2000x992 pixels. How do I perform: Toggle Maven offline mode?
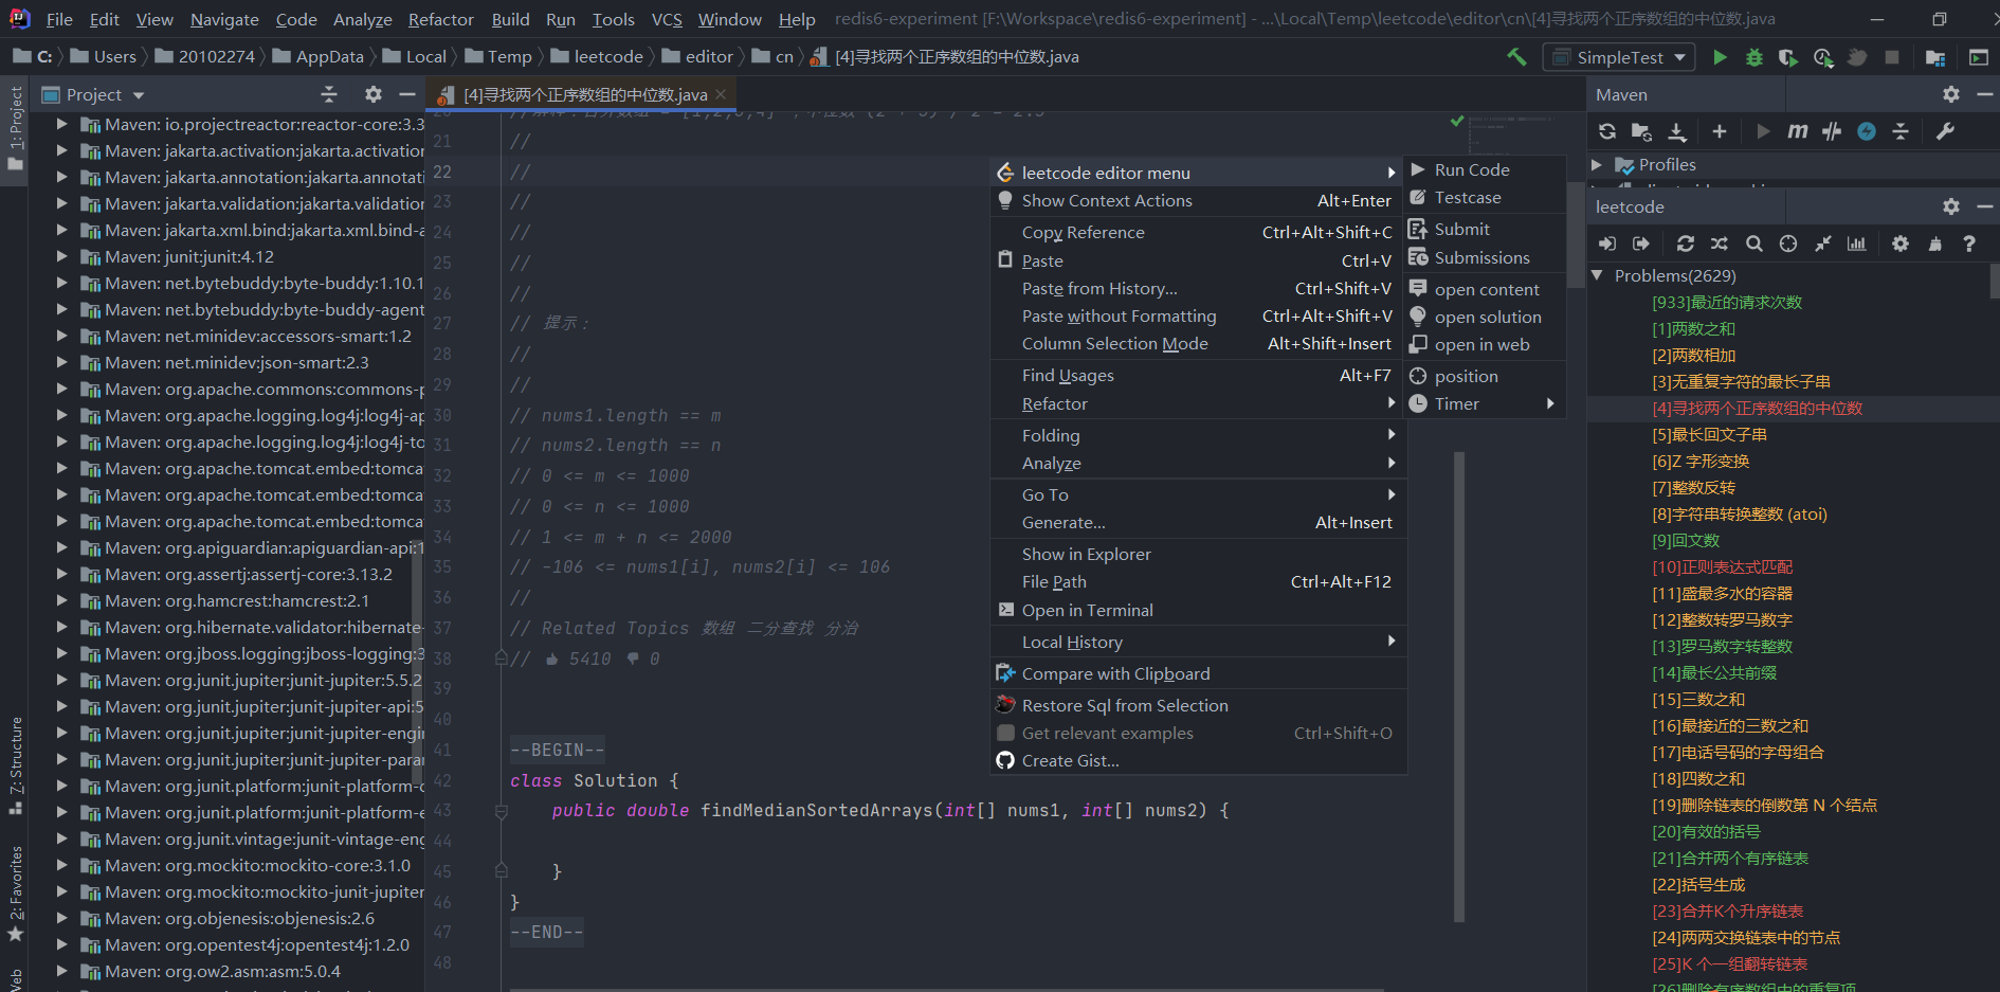point(1832,131)
